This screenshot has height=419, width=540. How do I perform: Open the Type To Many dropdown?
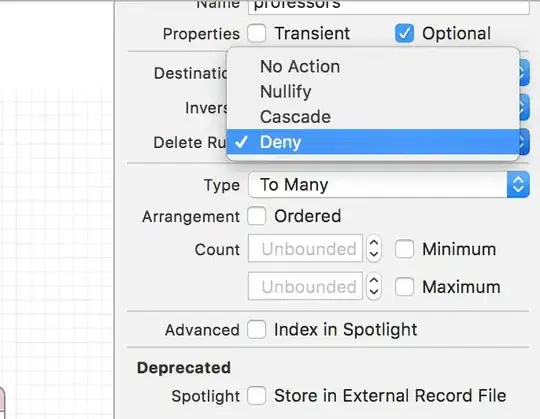point(388,185)
